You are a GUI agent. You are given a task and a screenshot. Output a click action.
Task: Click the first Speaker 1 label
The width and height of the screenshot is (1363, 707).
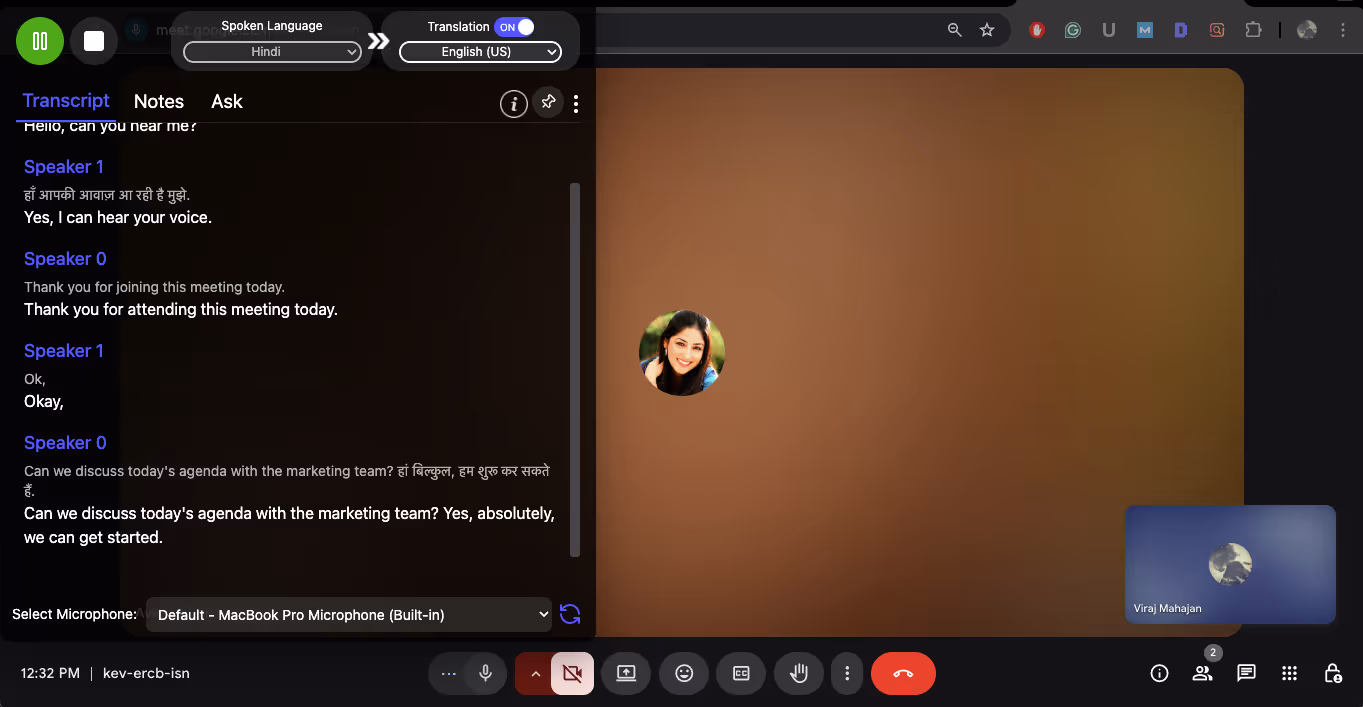(64, 167)
